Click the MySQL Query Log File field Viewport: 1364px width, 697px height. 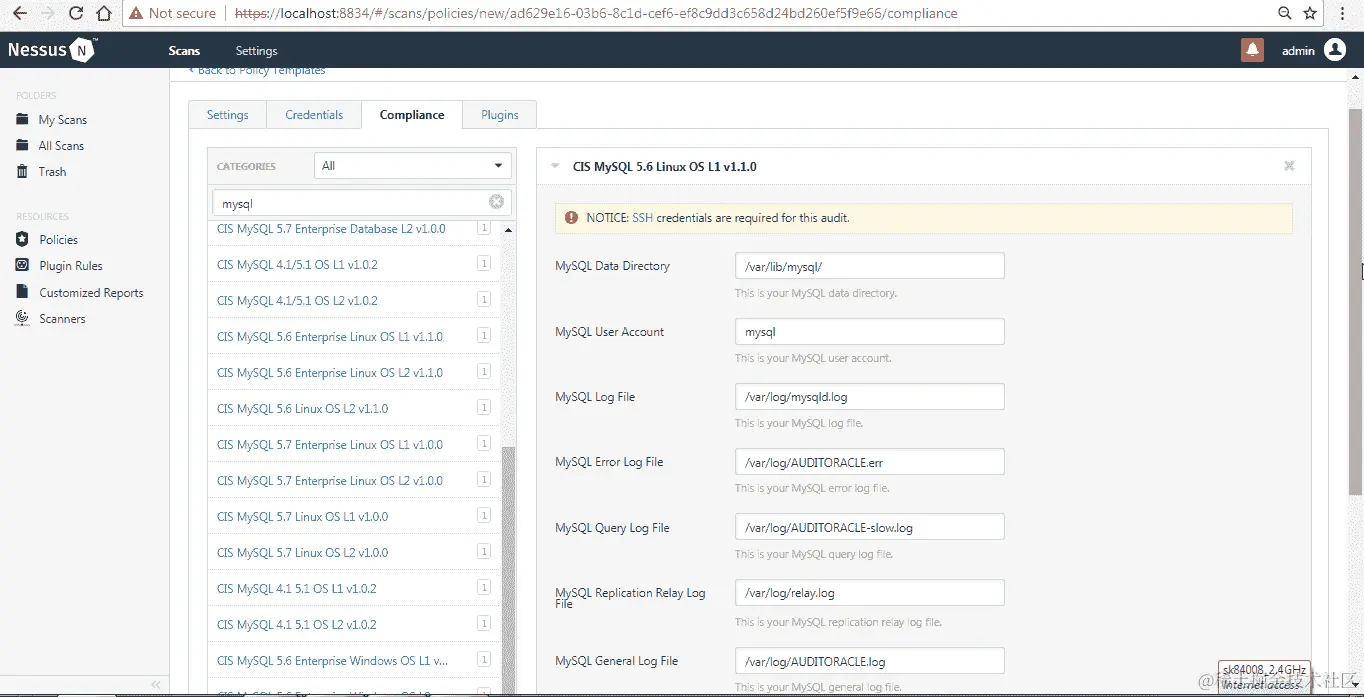[870, 527]
